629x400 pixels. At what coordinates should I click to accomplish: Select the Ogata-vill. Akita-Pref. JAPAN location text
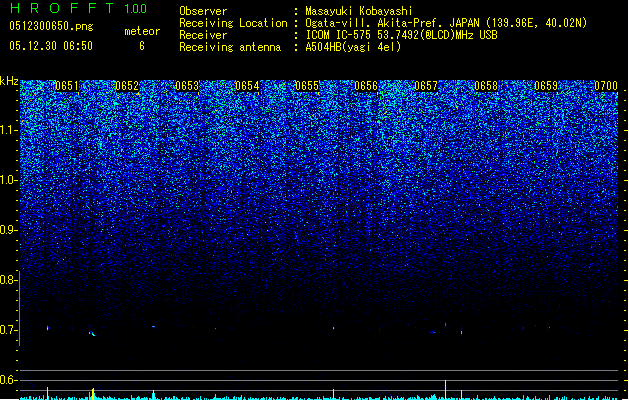click(446, 23)
